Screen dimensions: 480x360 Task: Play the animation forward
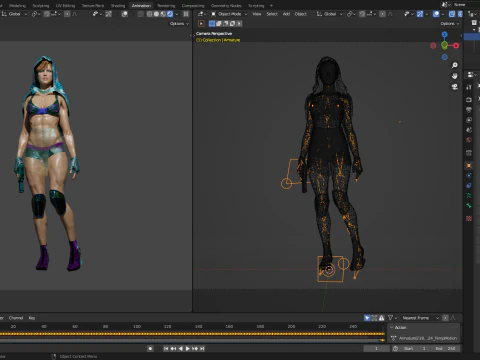[188, 348]
